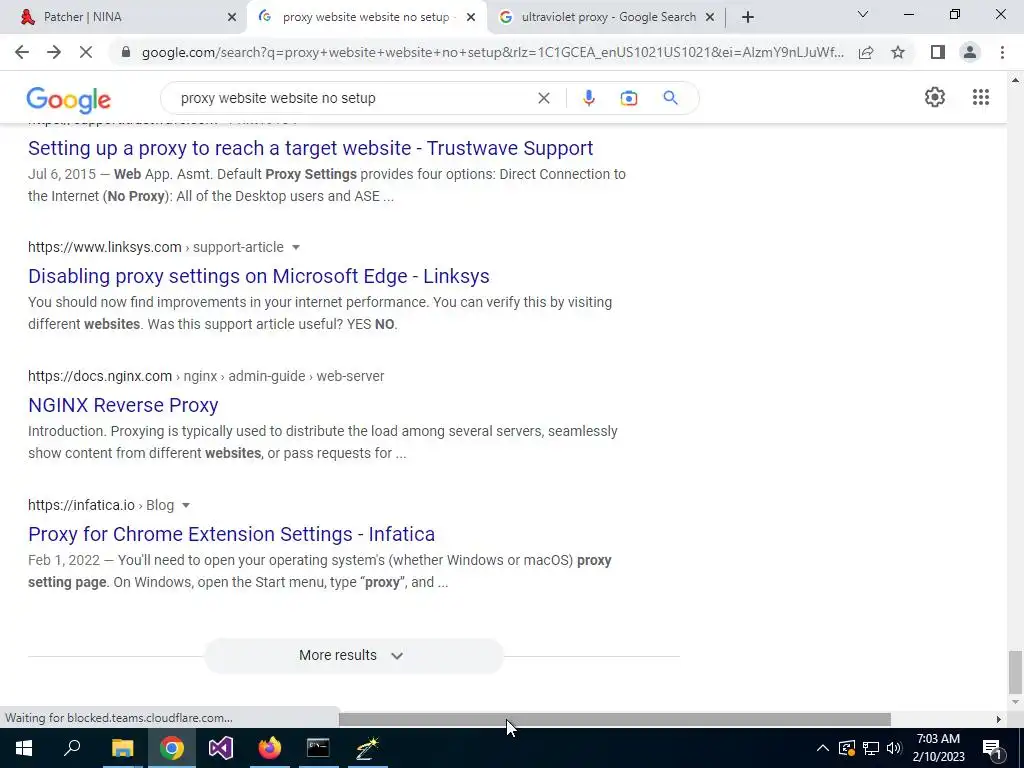1024x768 pixels.
Task: Bookmark this page with the star icon
Action: (898, 52)
